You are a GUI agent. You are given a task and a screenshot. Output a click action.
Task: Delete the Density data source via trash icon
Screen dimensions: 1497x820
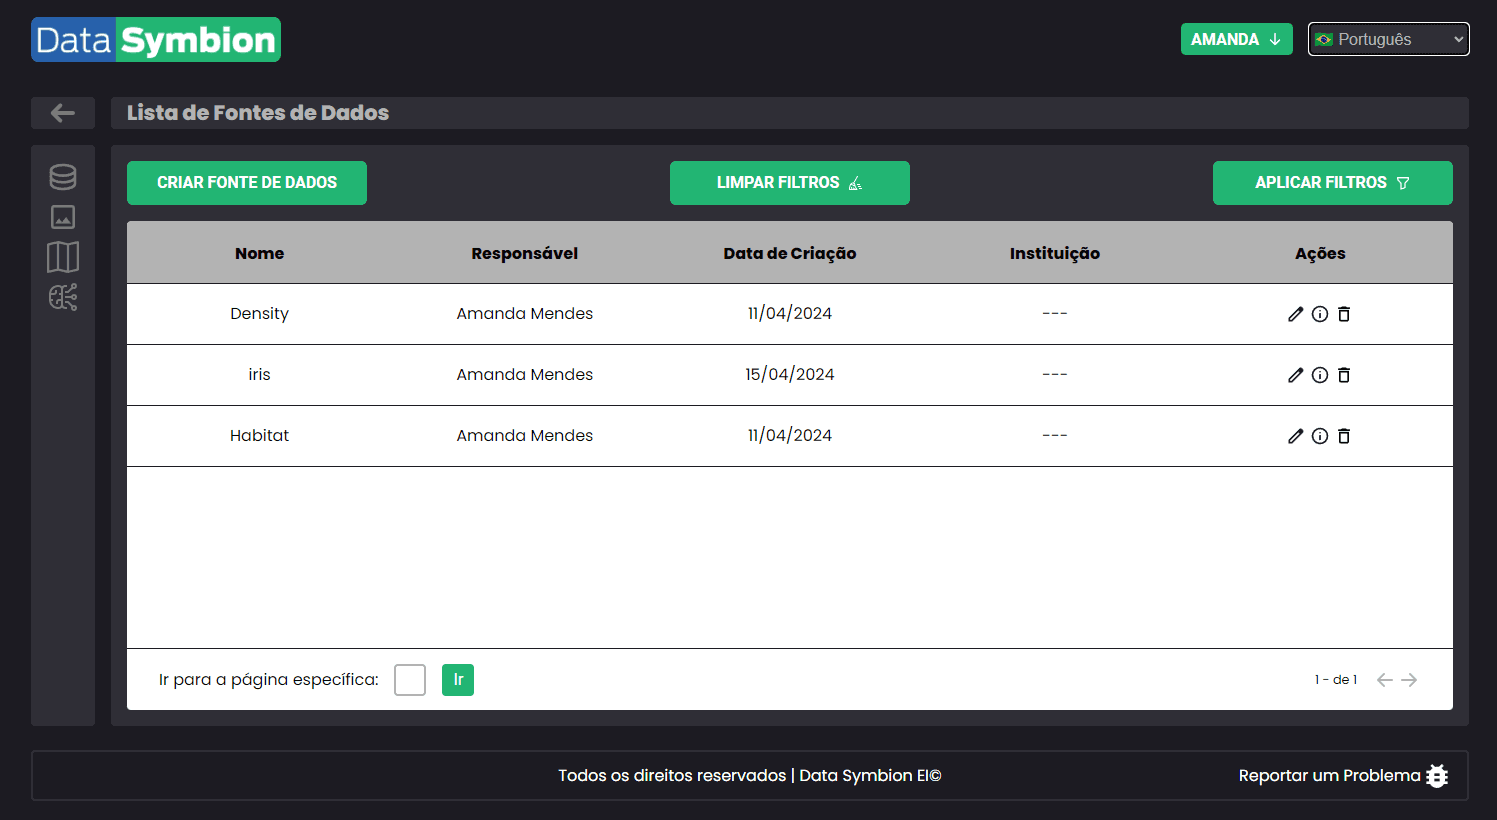[x=1344, y=313]
